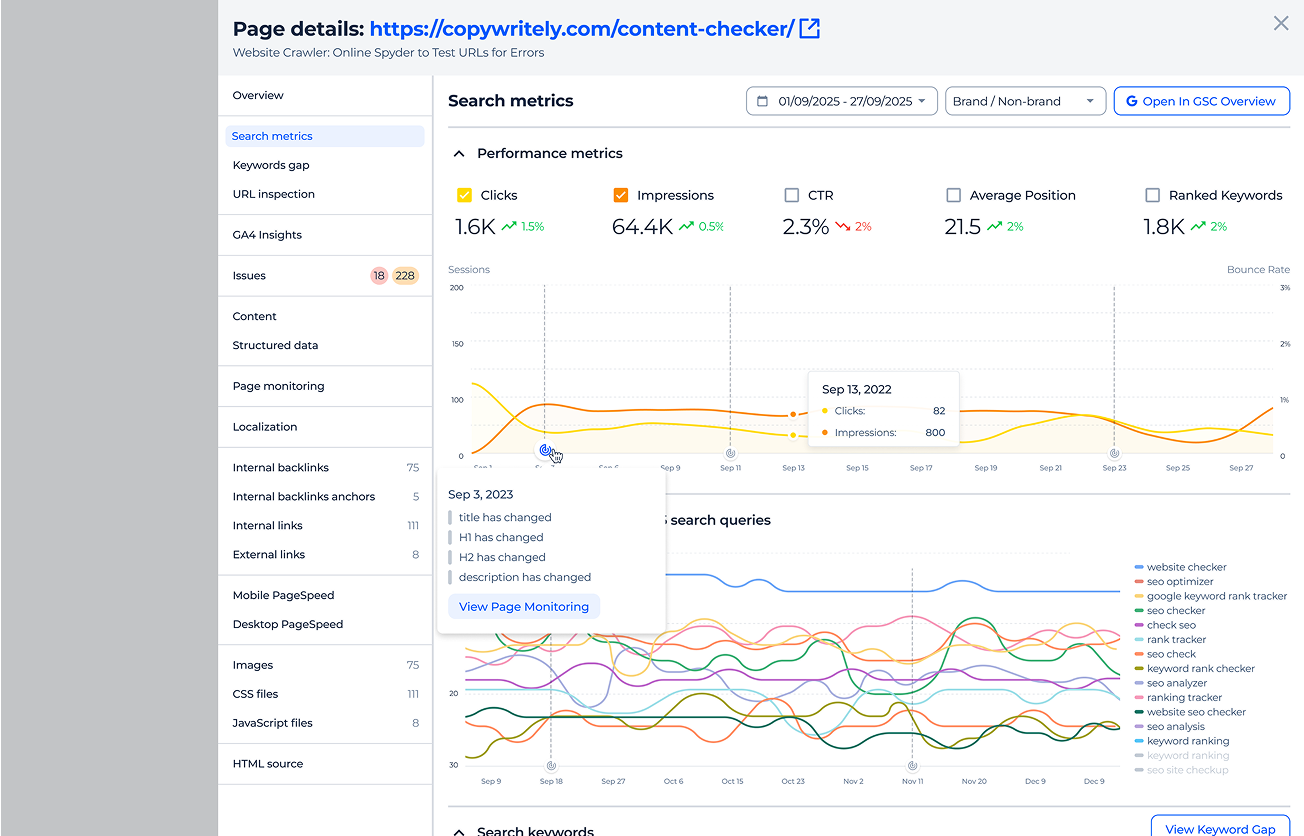Click the calendar icon in date range picker

[x=762, y=101]
